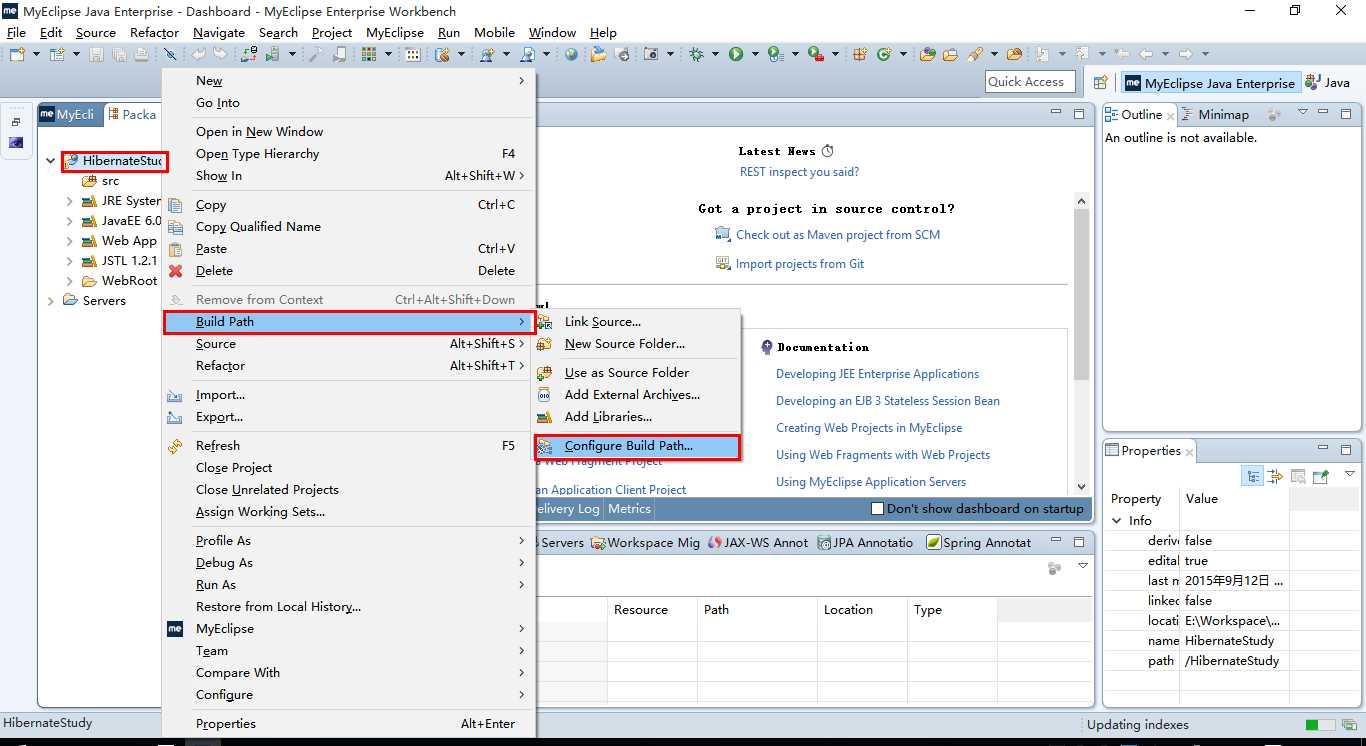Select Add External Archives entry

click(632, 395)
